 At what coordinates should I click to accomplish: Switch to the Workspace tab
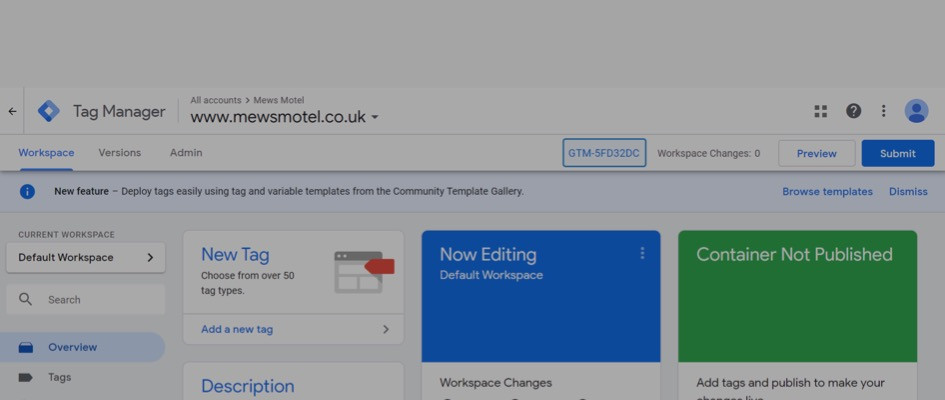[46, 153]
